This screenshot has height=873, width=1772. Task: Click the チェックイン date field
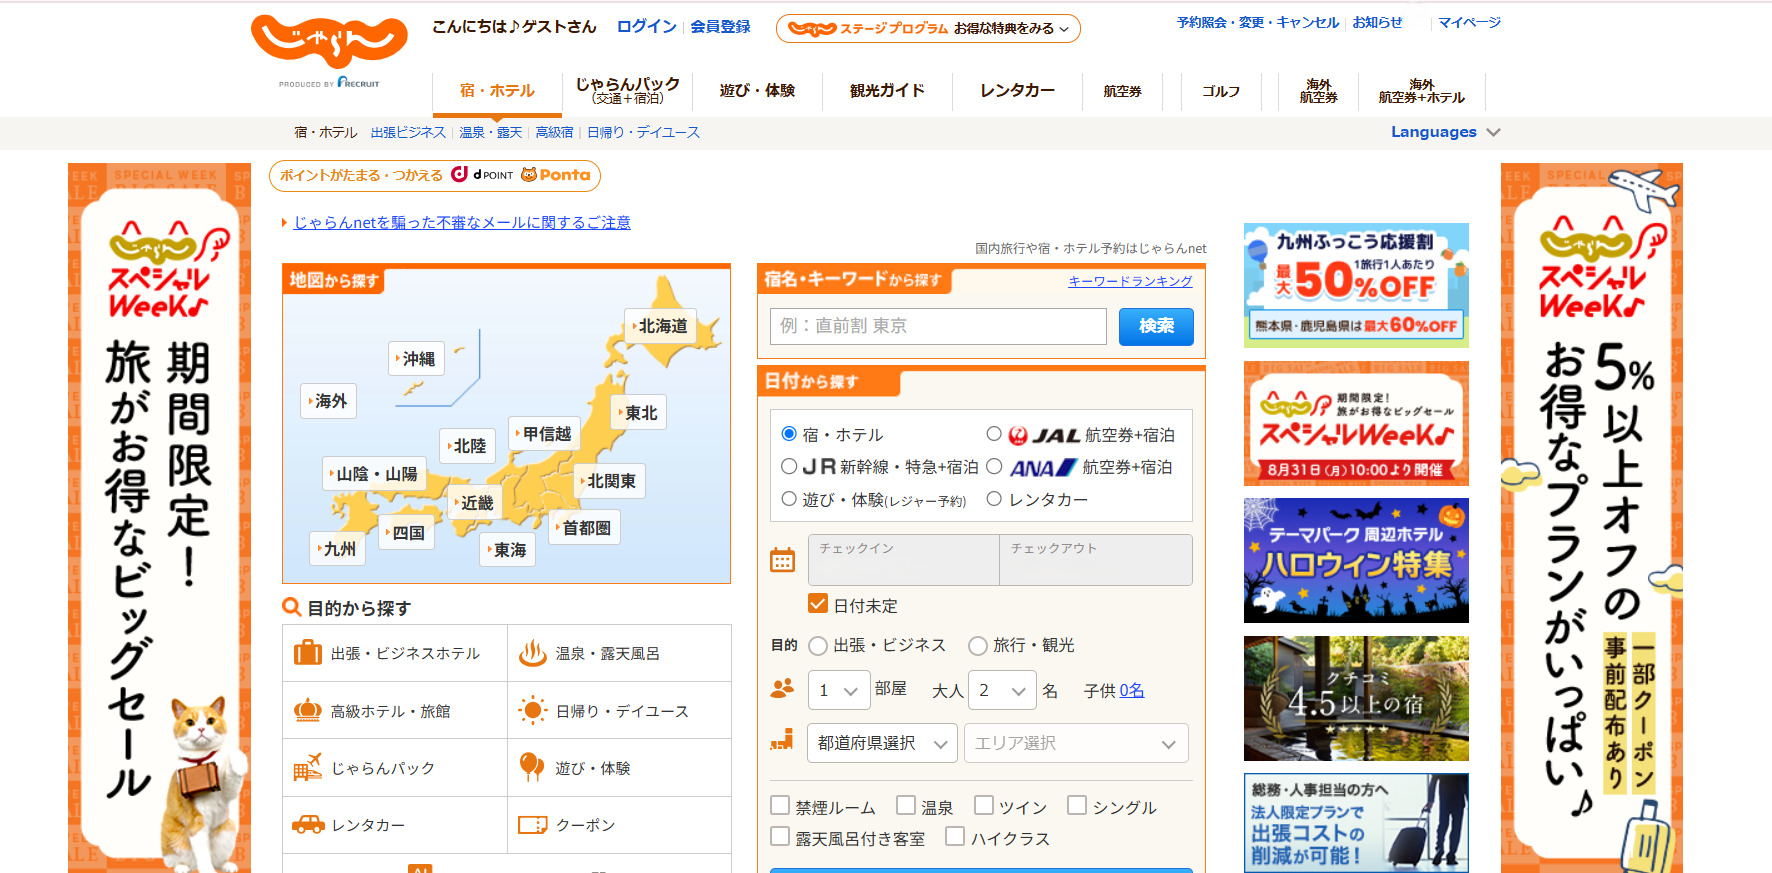[x=903, y=560]
